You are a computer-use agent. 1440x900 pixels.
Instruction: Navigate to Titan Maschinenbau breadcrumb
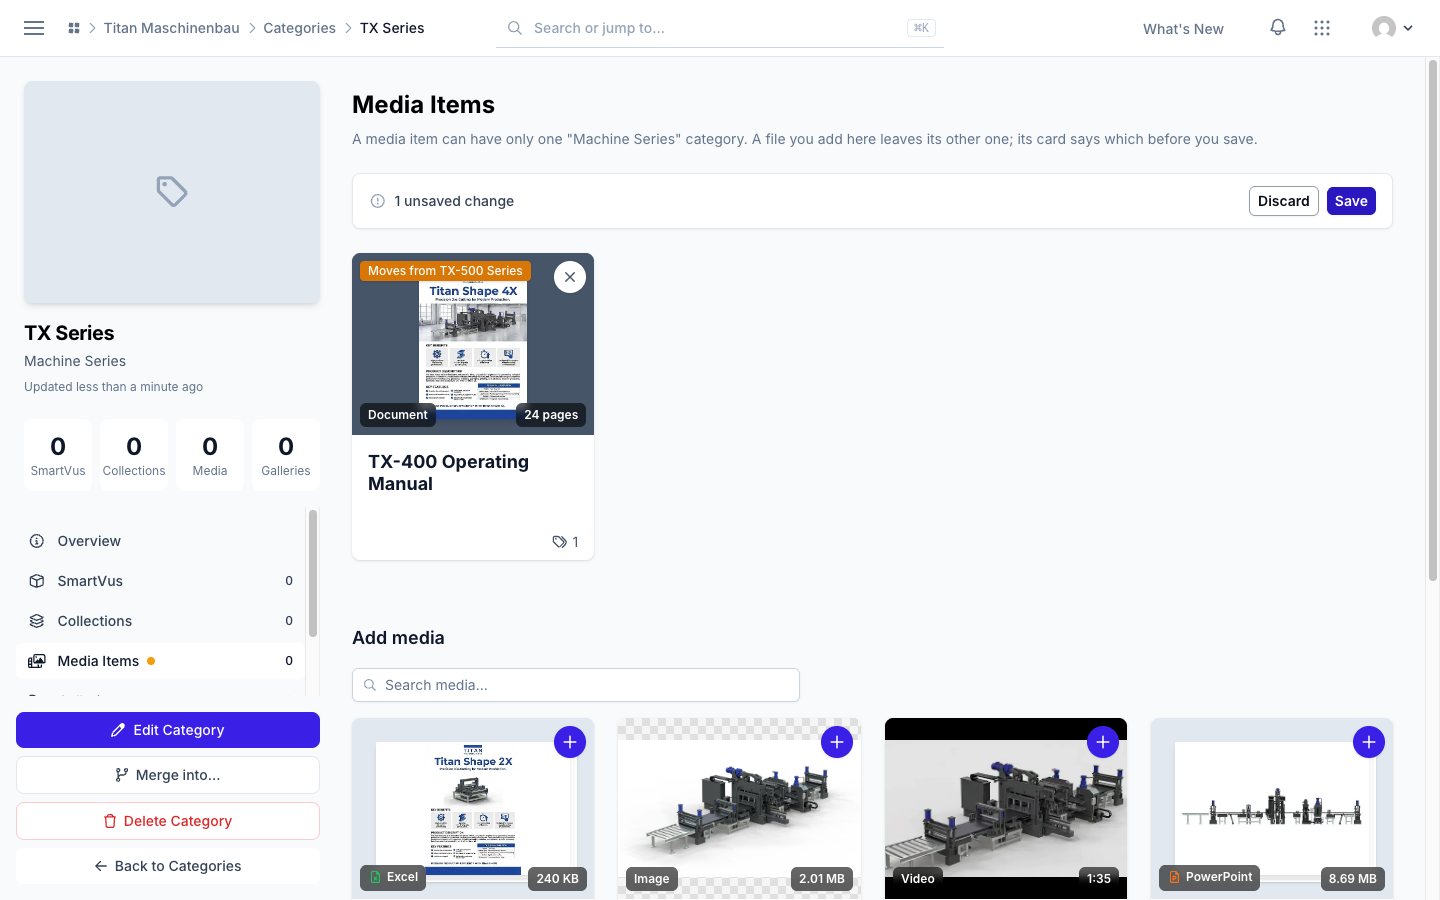(172, 28)
